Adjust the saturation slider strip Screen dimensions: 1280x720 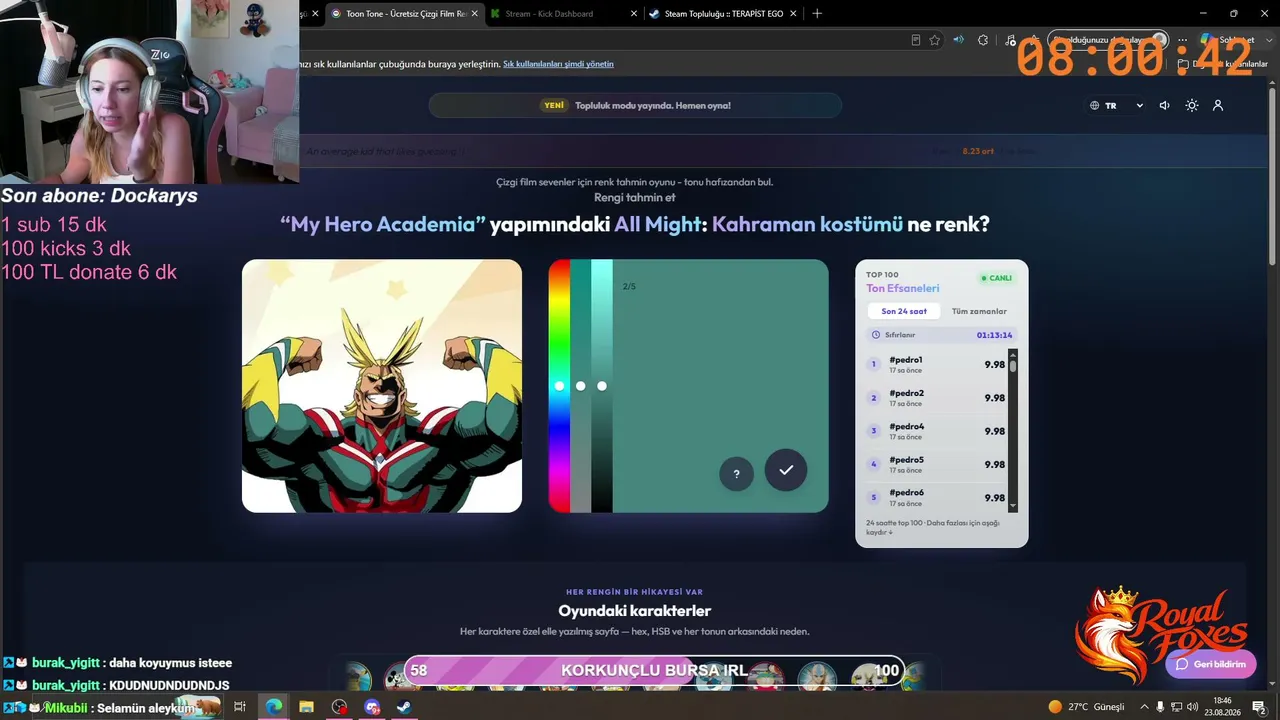coord(580,386)
